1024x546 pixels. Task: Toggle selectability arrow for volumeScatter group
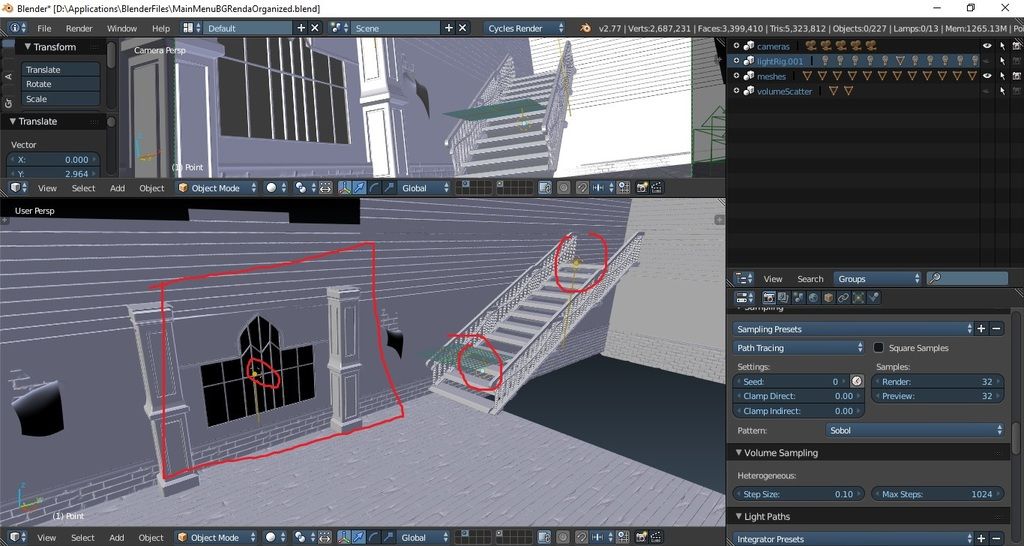coord(1002,91)
